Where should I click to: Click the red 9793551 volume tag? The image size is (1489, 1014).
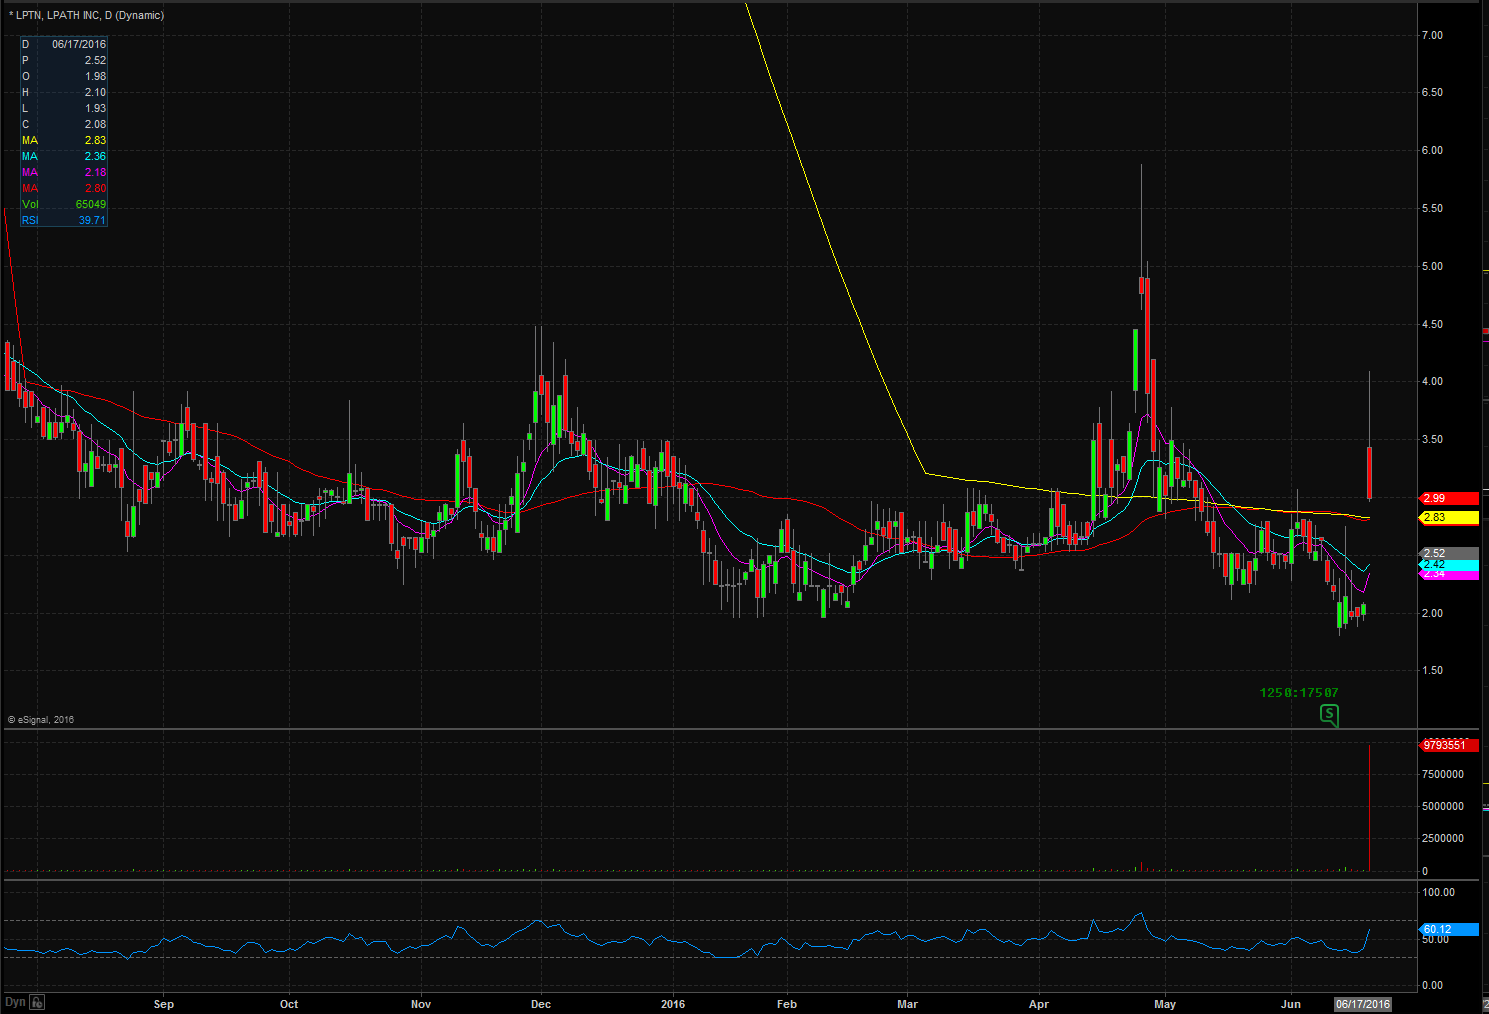click(1448, 745)
